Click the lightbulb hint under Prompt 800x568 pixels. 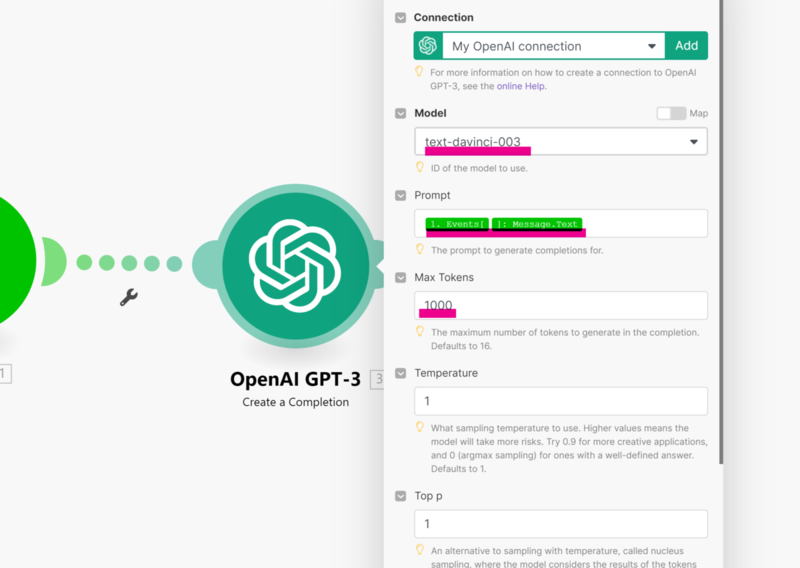pos(419,249)
